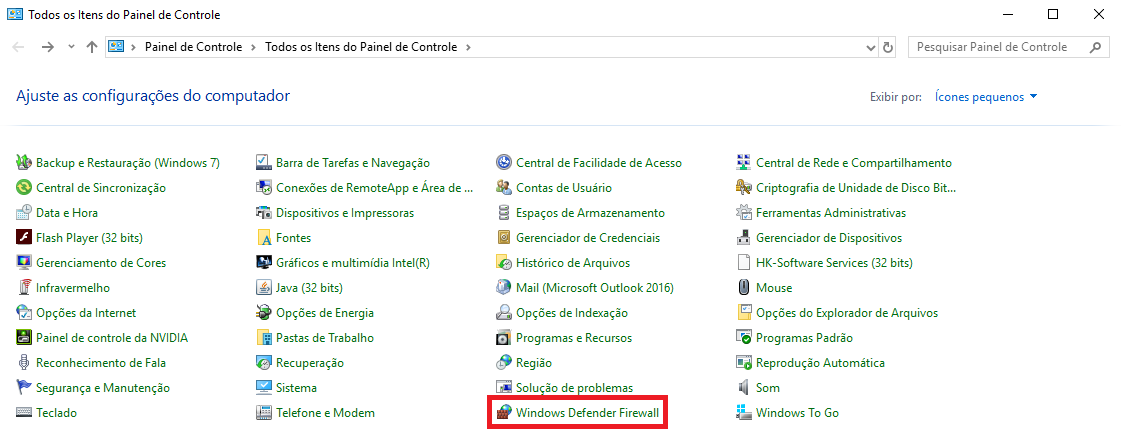Expand the address bar history dropdown
1121x434 pixels.
[x=871, y=48]
